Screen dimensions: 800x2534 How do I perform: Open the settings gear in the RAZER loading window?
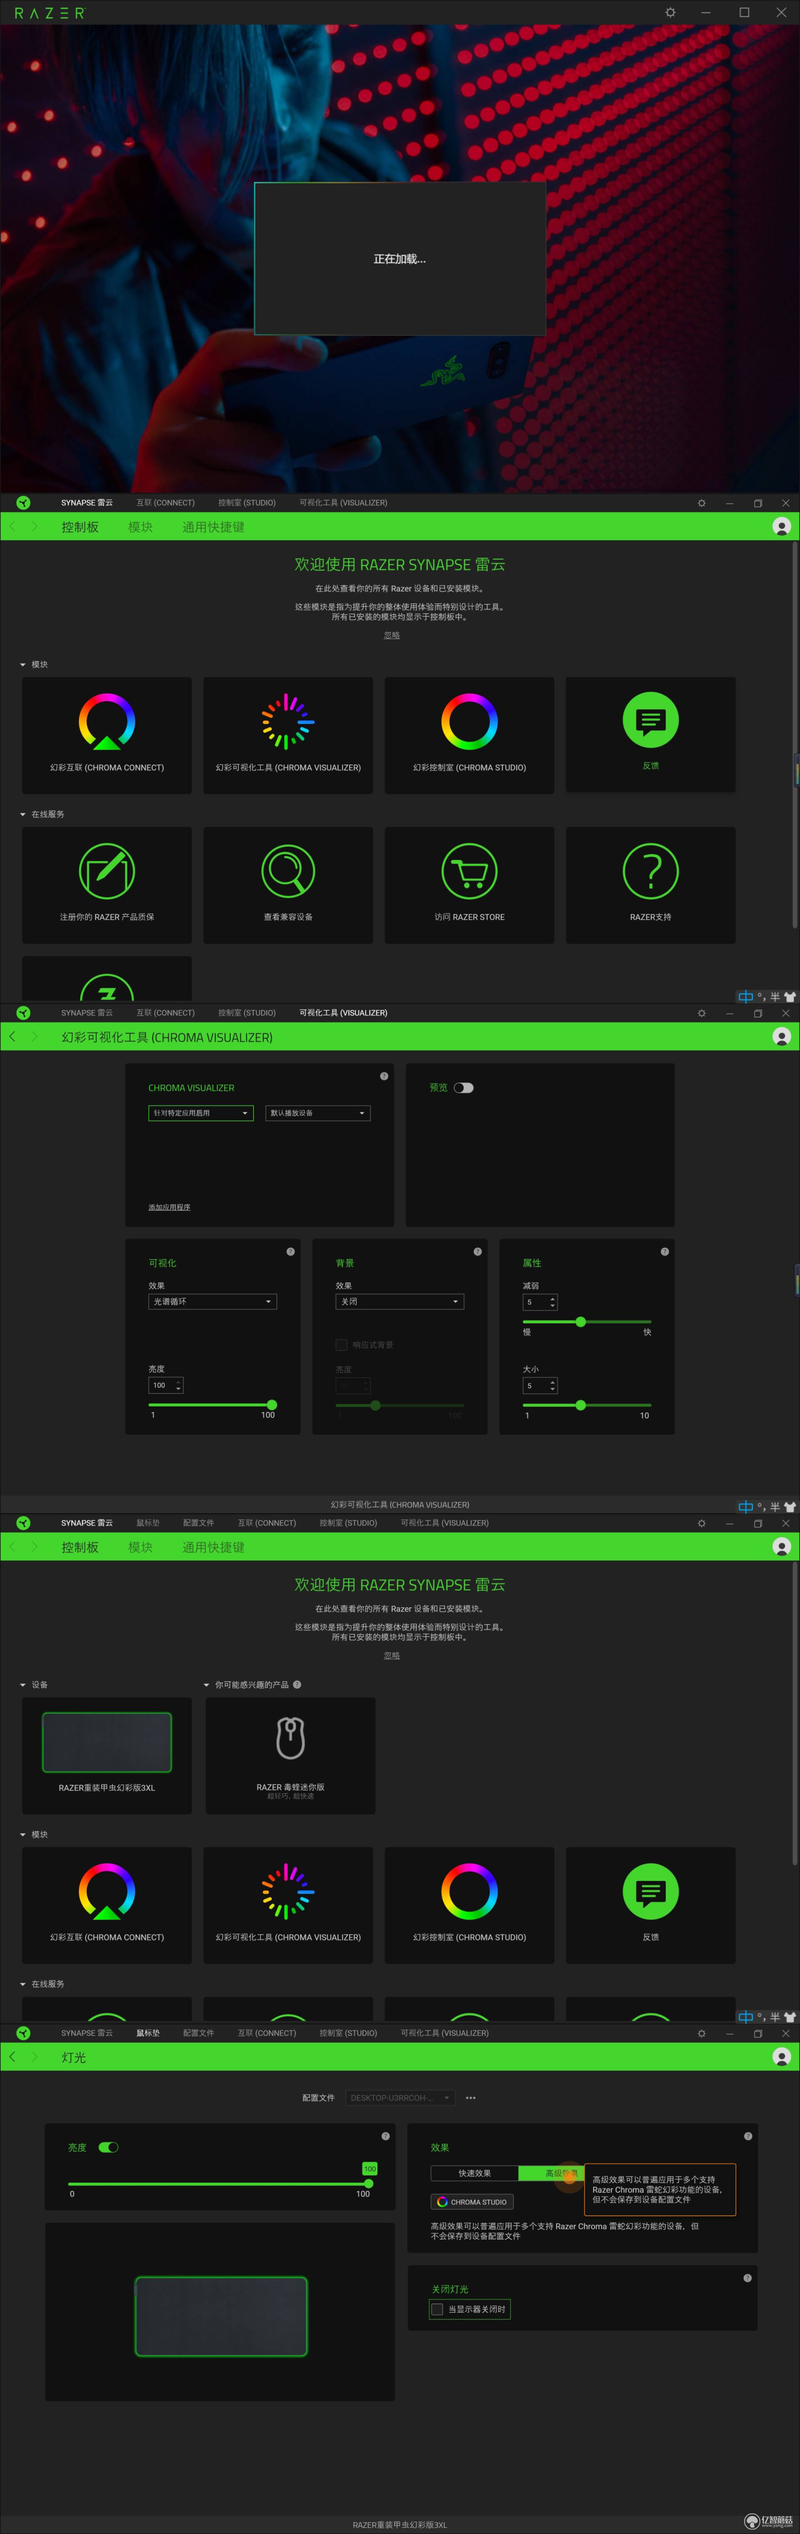click(x=670, y=13)
